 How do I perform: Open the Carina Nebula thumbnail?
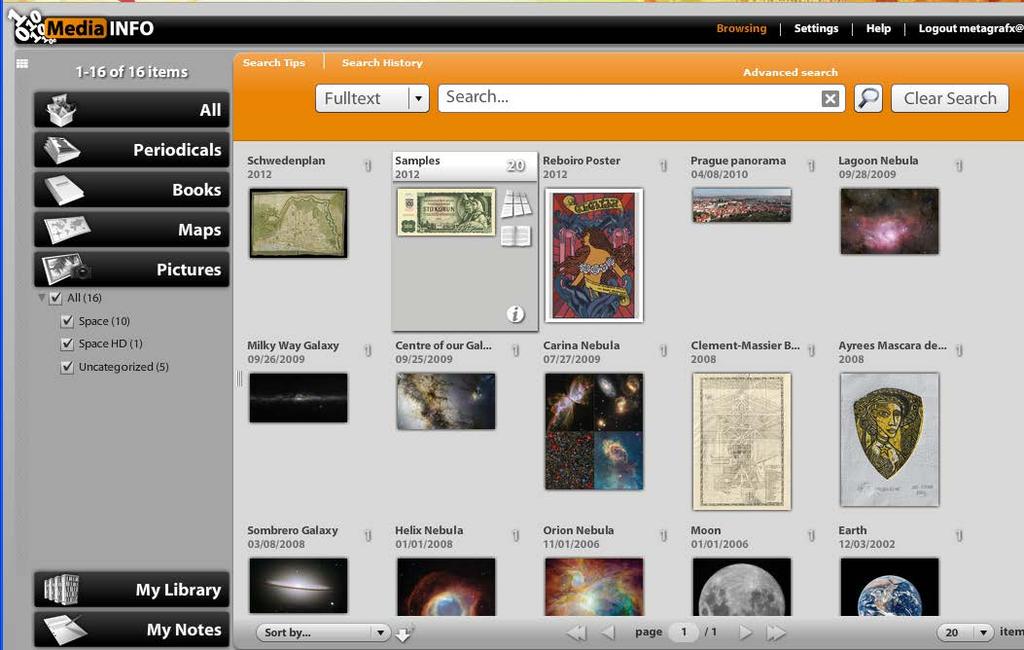[x=594, y=431]
